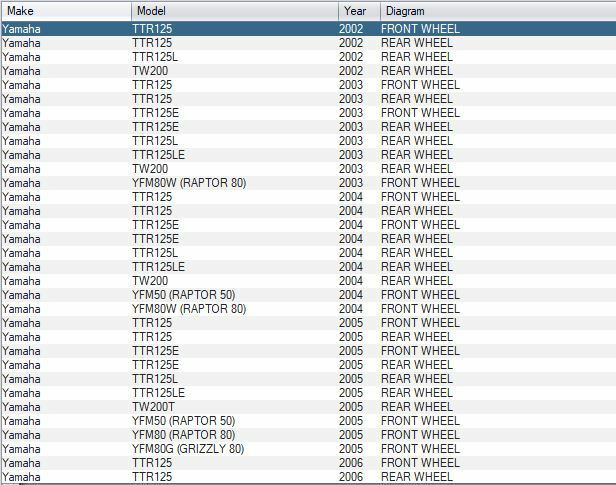Viewport: 616px width, 485px height.
Task: Select the YFM80W (RAPTOR 80) 2004 row
Action: (x=309, y=309)
